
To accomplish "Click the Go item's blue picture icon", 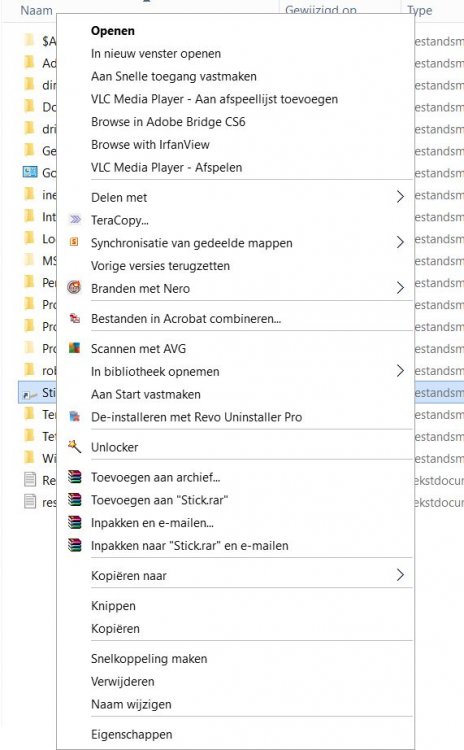I will 30,172.
